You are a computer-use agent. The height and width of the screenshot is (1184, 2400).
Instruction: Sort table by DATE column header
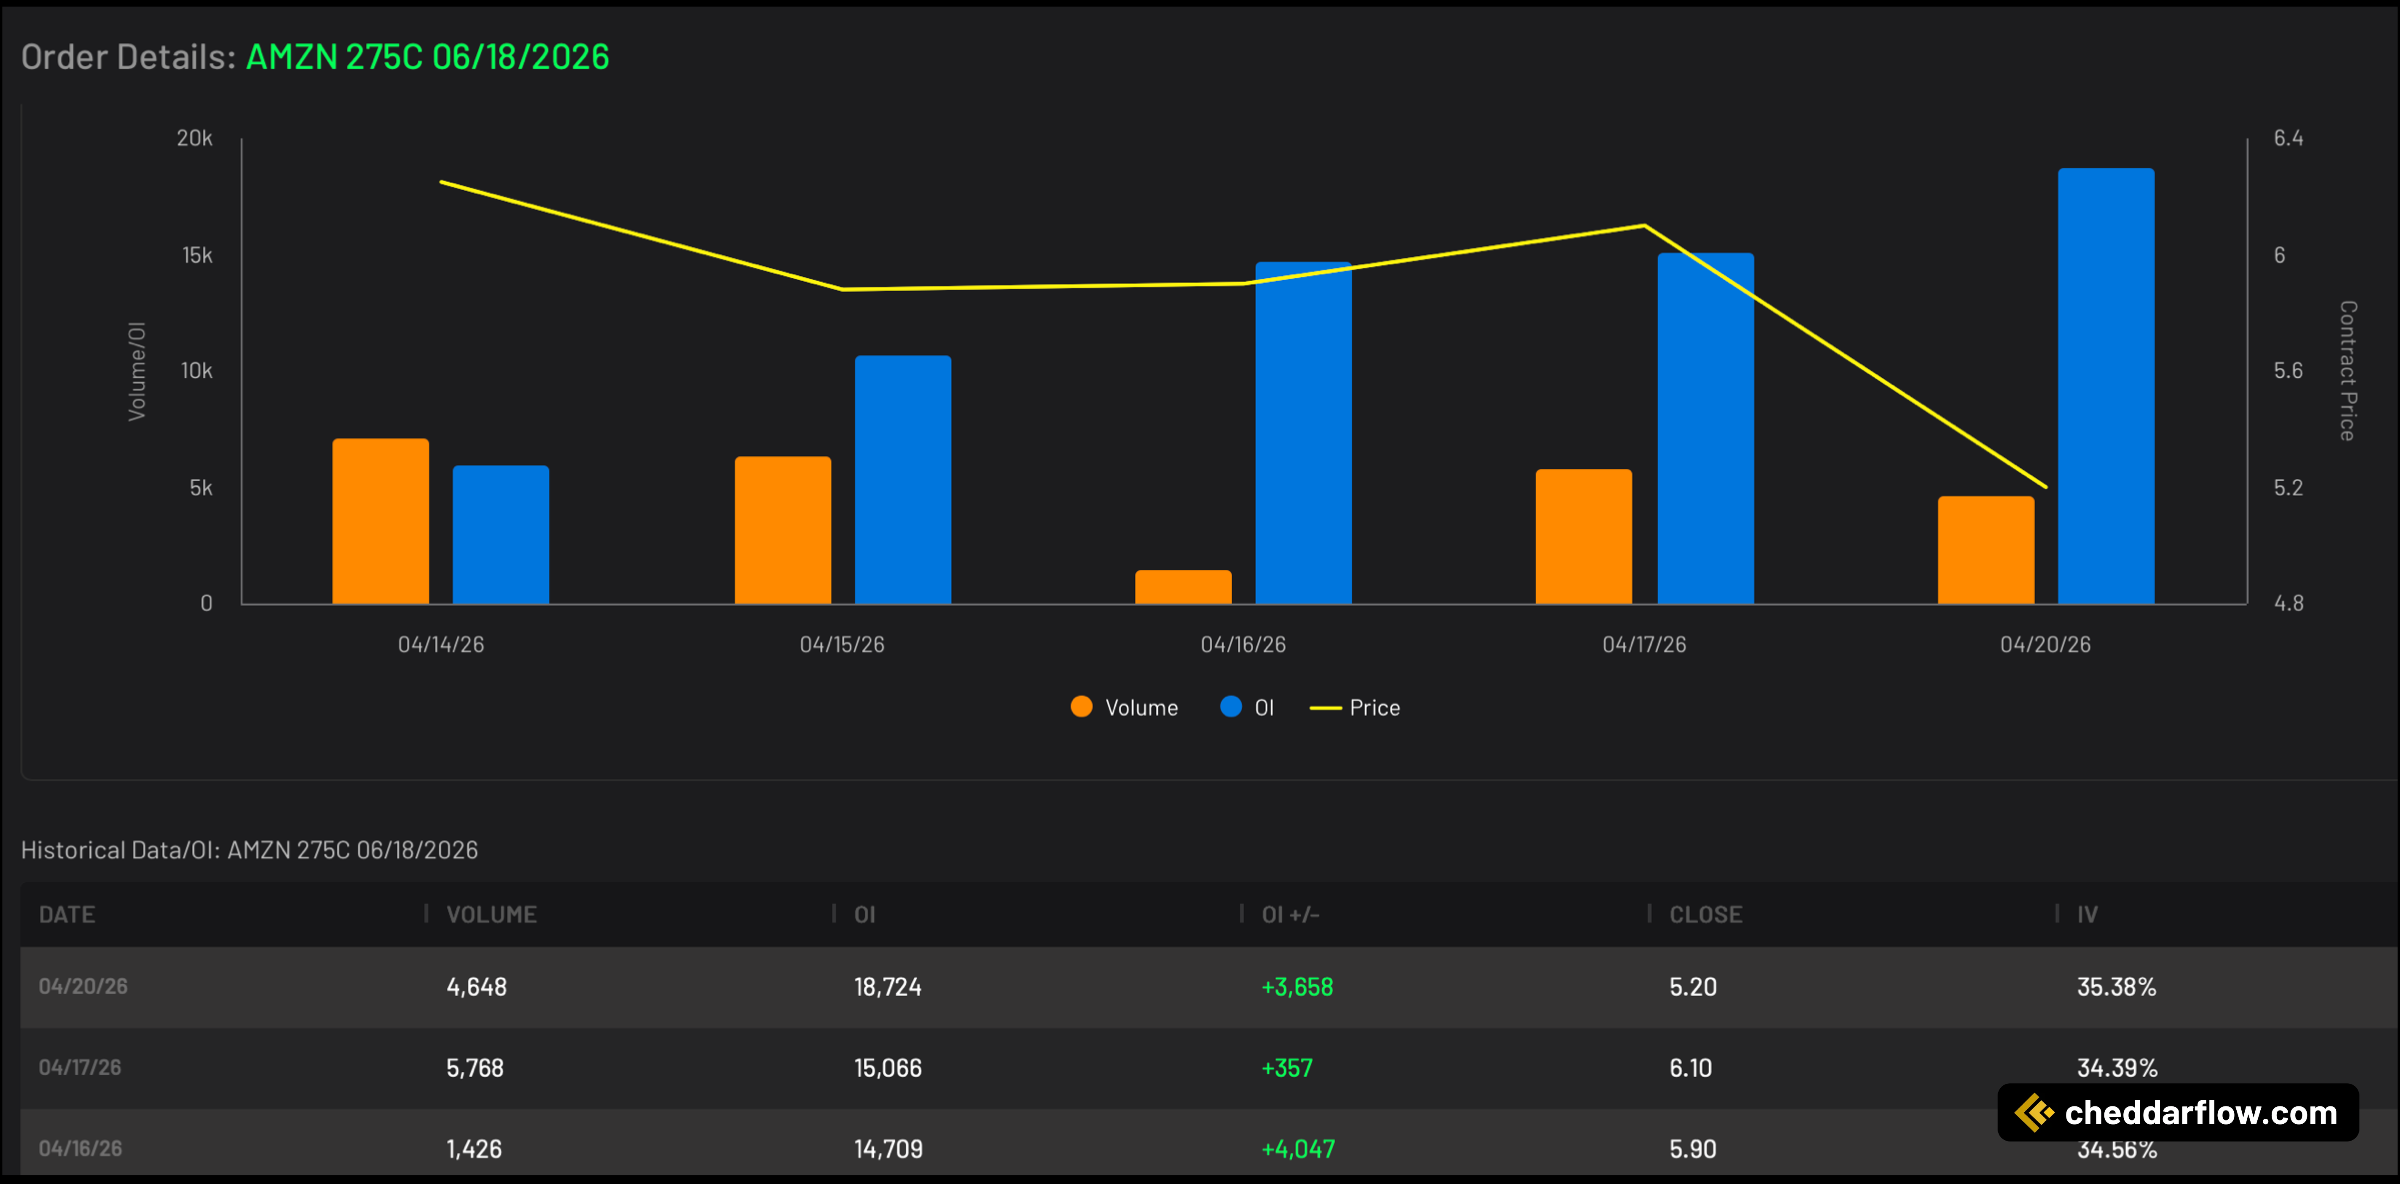(x=67, y=914)
